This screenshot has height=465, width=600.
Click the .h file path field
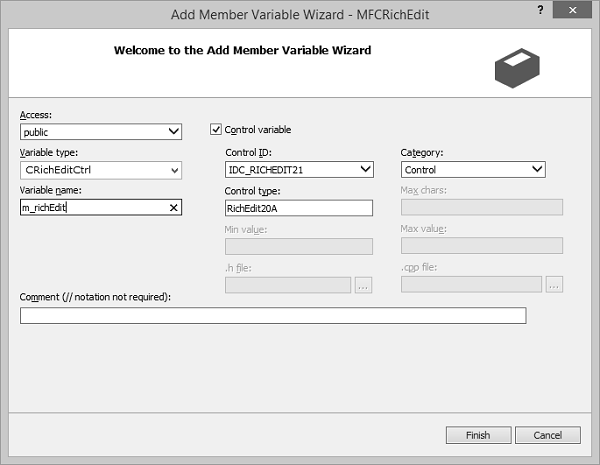click(x=288, y=285)
